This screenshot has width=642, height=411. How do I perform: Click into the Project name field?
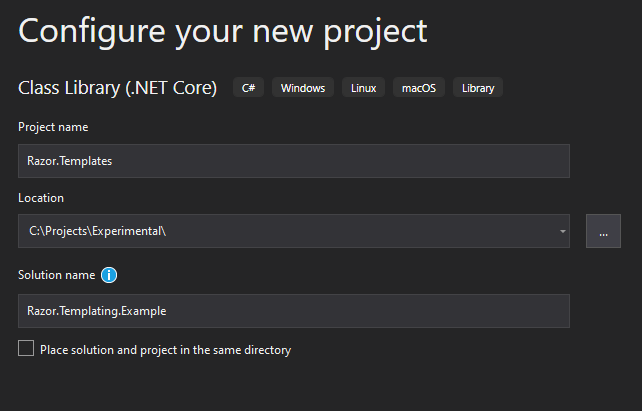[294, 161]
